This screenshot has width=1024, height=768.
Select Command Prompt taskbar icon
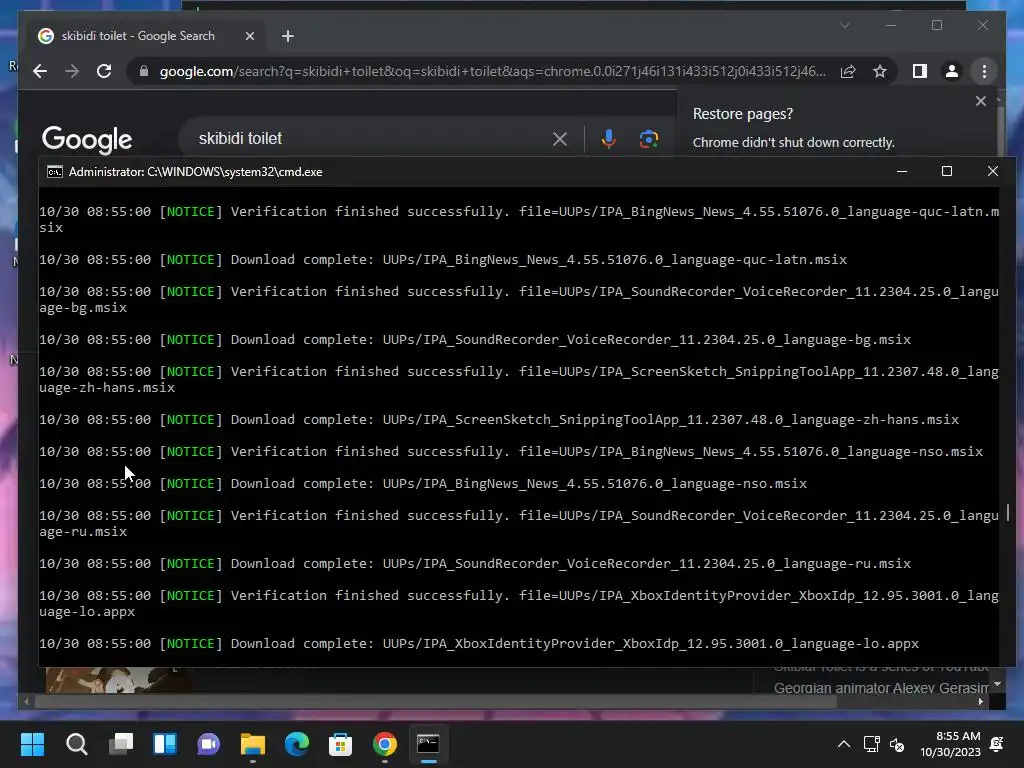(428, 744)
